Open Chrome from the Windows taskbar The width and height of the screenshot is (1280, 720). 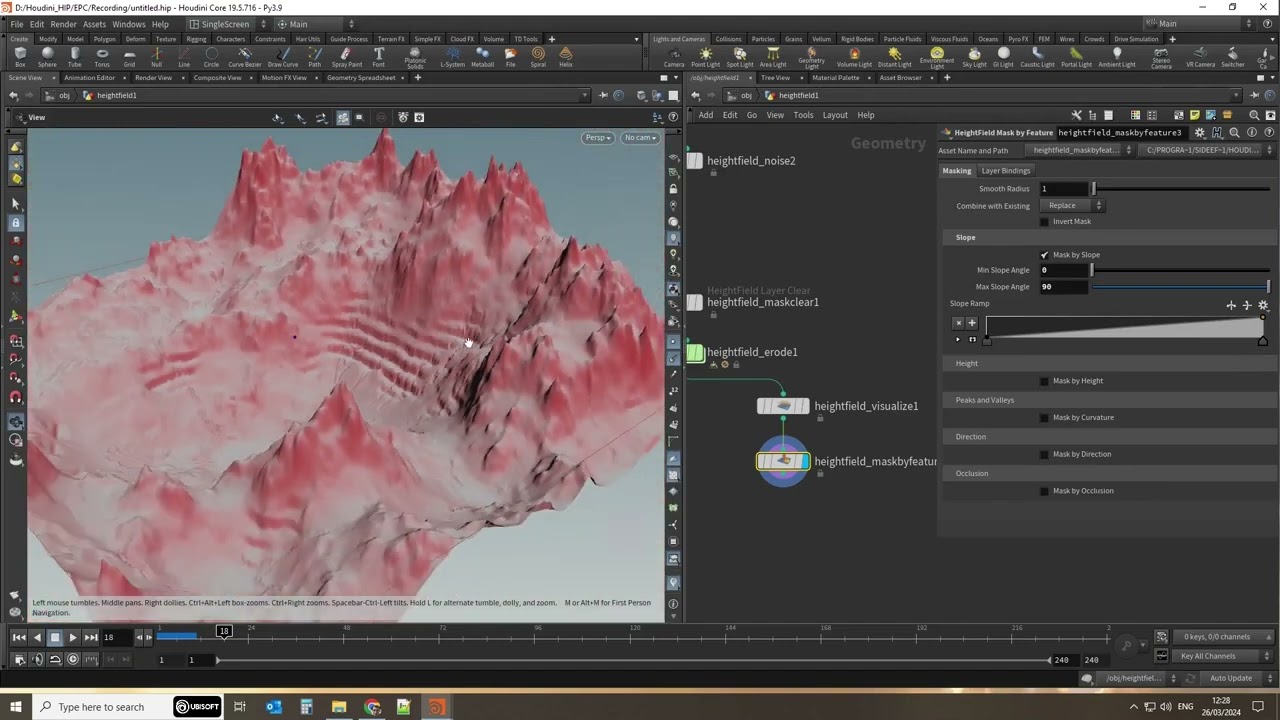(x=372, y=707)
